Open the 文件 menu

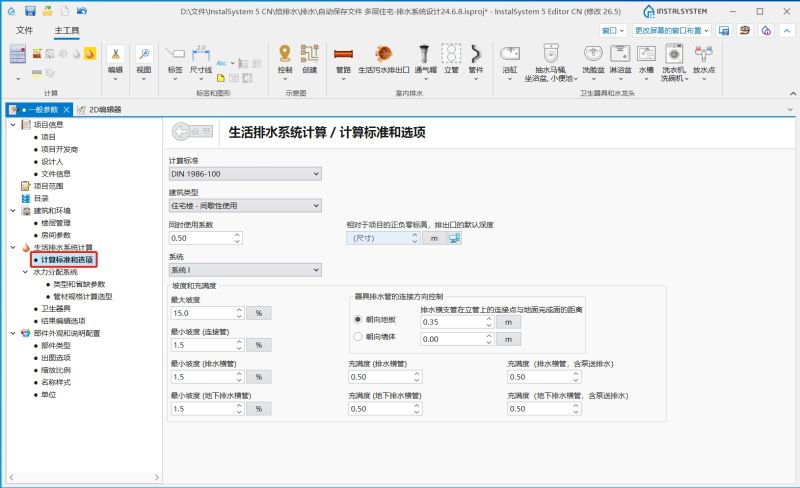pyautogui.click(x=24, y=31)
